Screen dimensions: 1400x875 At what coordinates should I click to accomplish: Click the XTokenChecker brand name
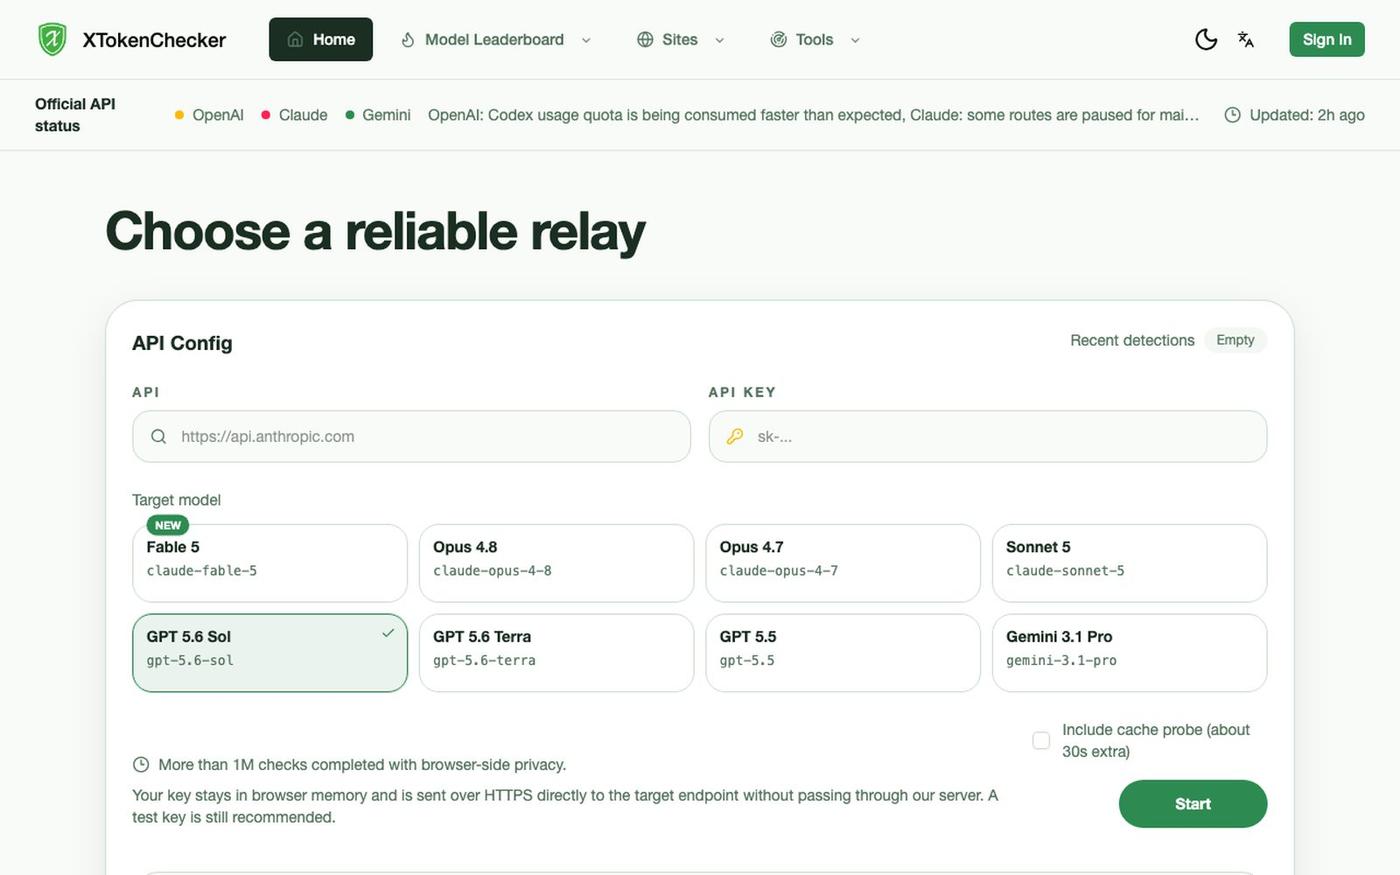pyautogui.click(x=154, y=40)
